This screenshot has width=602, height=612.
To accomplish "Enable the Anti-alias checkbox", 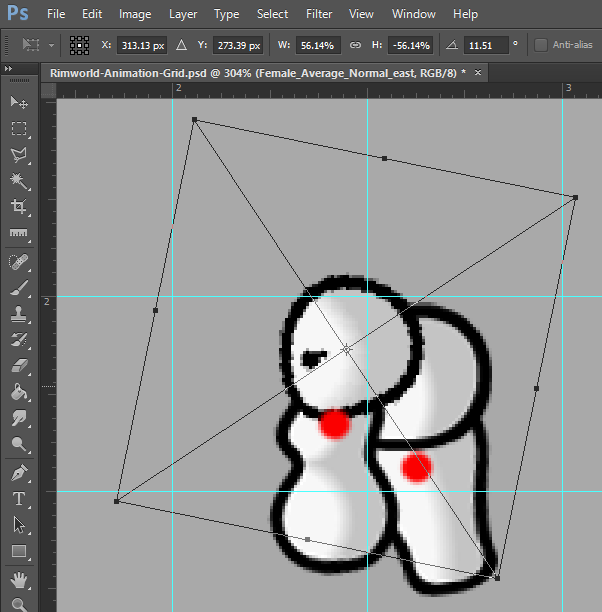I will 541,45.
